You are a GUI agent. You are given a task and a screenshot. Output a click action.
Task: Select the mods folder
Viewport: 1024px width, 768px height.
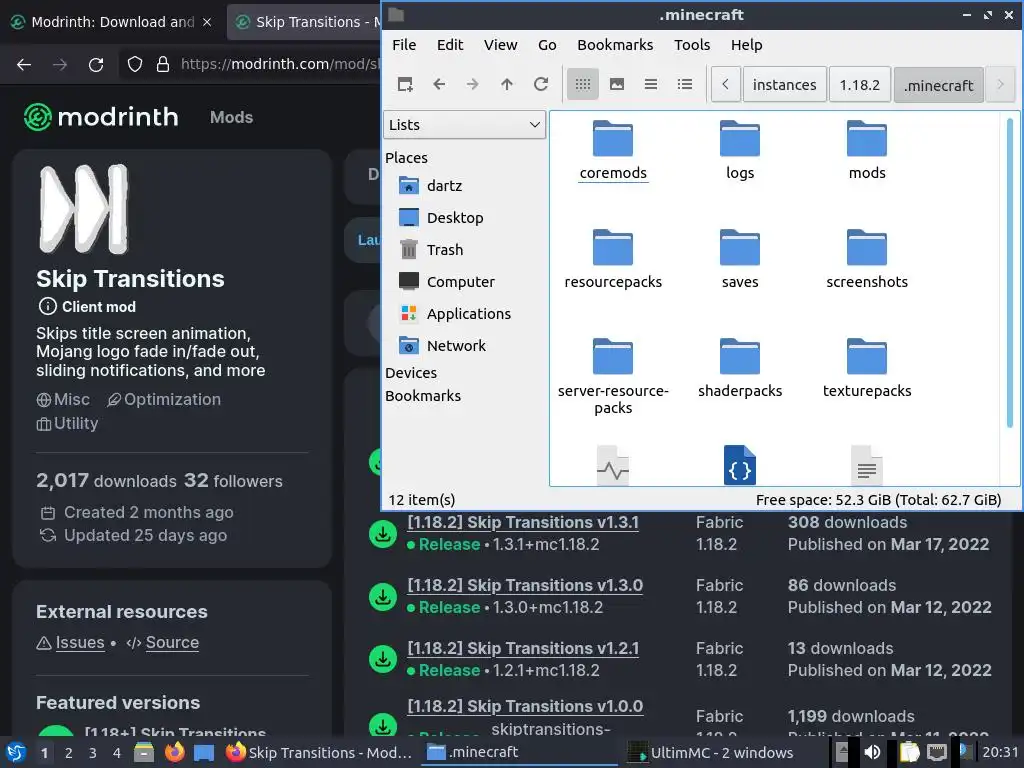[x=867, y=150]
